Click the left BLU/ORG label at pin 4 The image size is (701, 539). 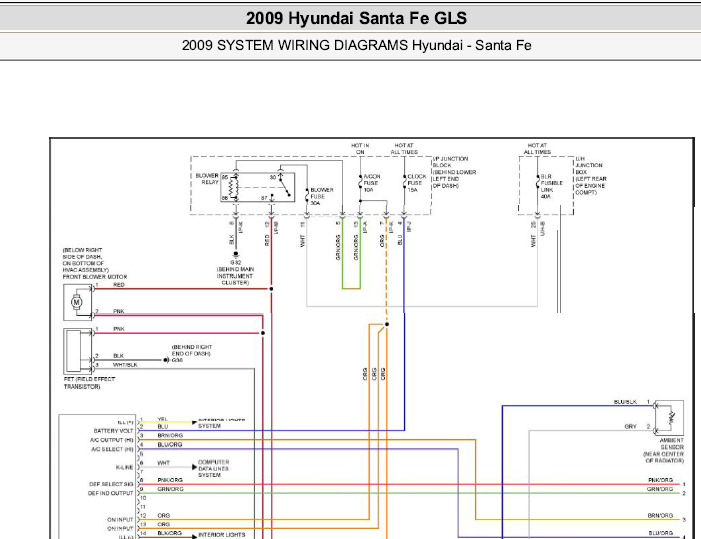(x=170, y=445)
